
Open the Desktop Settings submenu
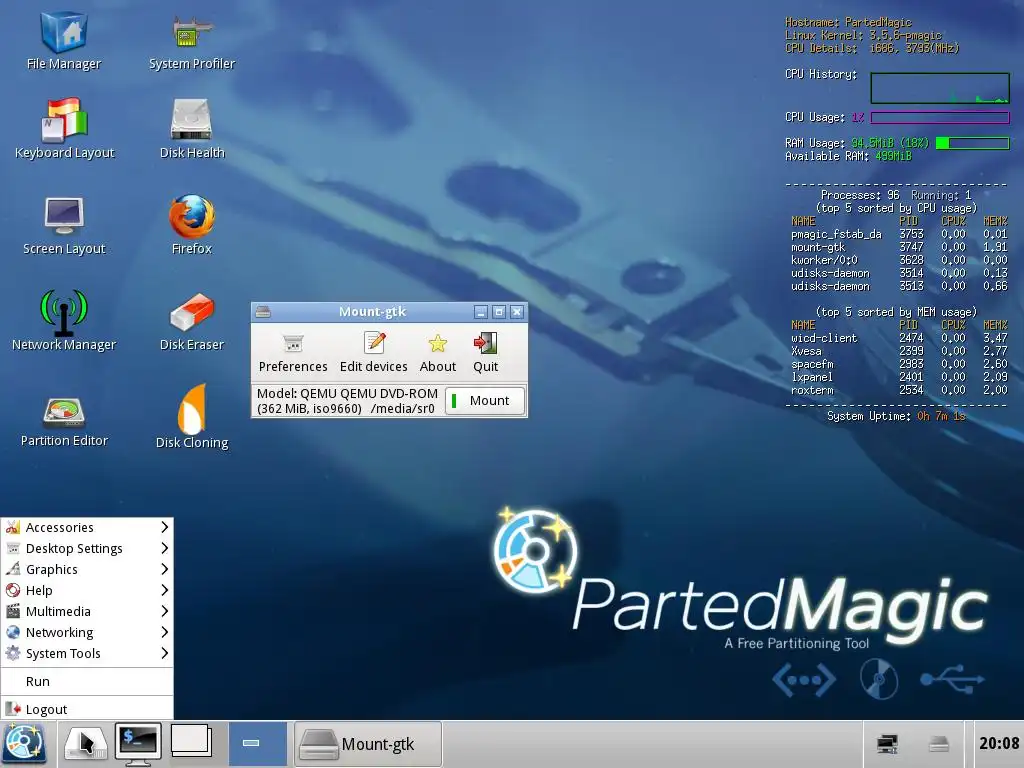tap(87, 548)
